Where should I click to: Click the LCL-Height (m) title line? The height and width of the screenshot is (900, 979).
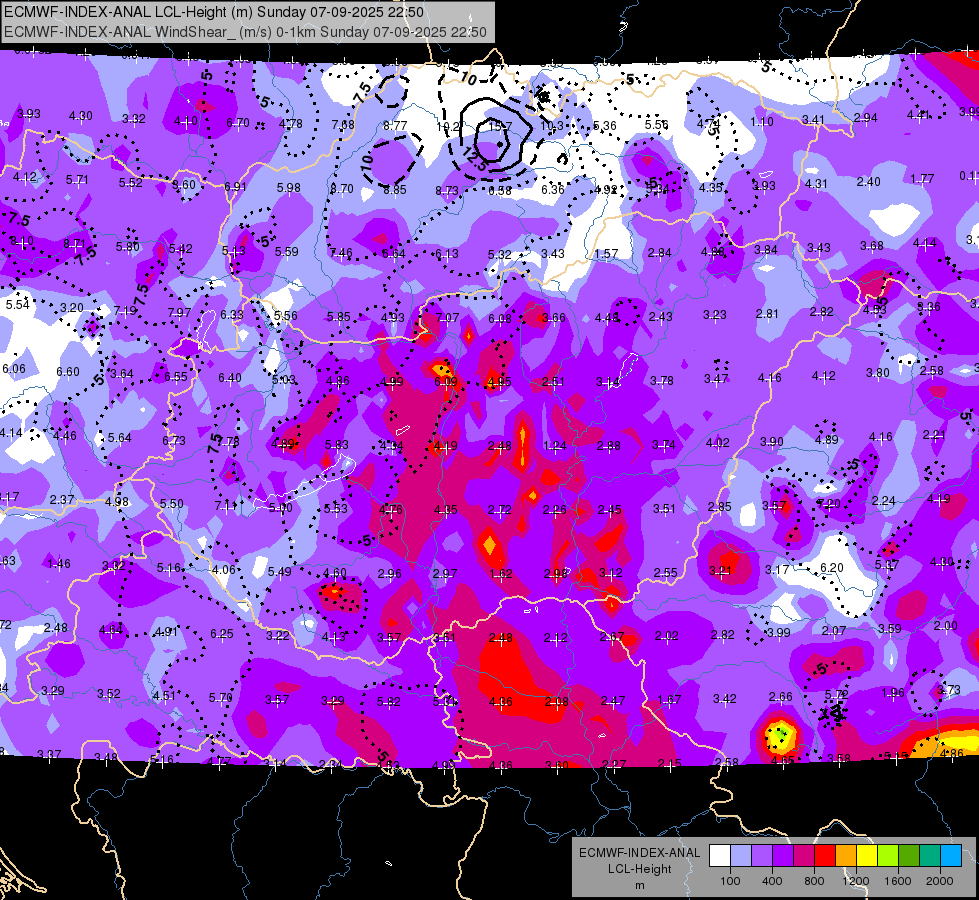coord(214,12)
